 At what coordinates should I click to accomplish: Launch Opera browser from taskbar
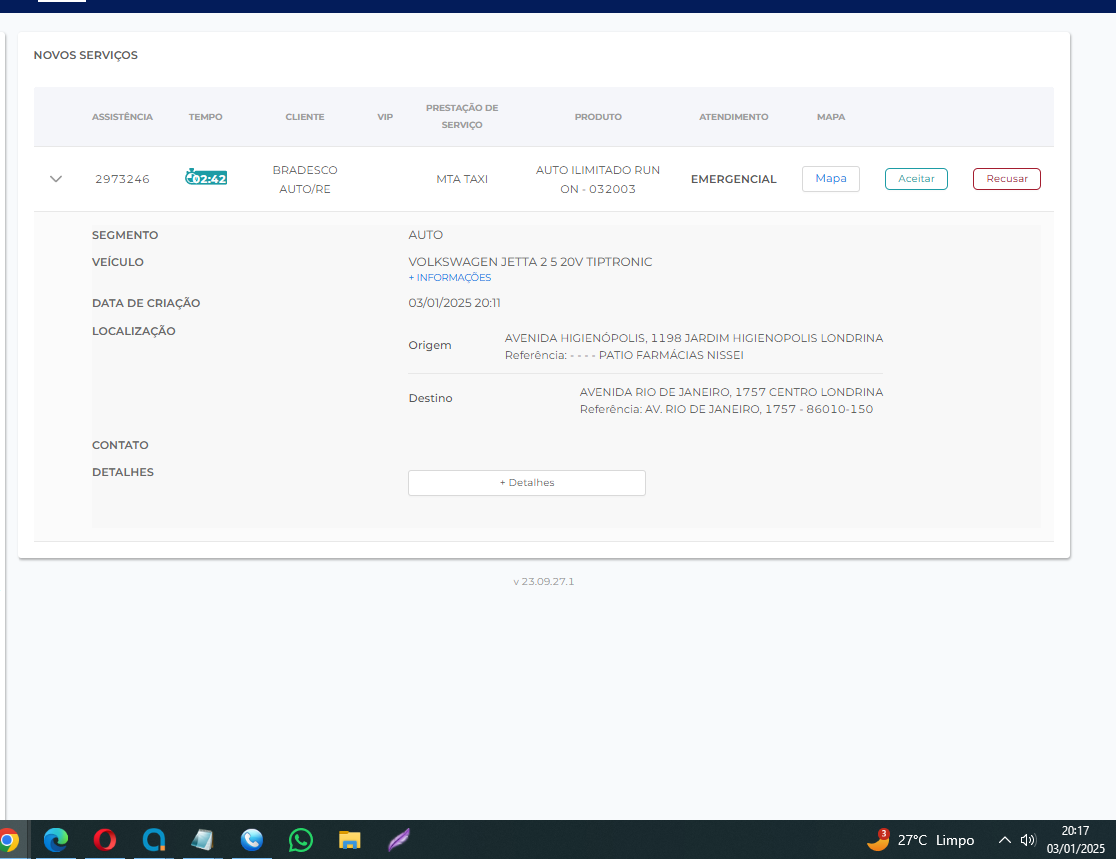(105, 840)
